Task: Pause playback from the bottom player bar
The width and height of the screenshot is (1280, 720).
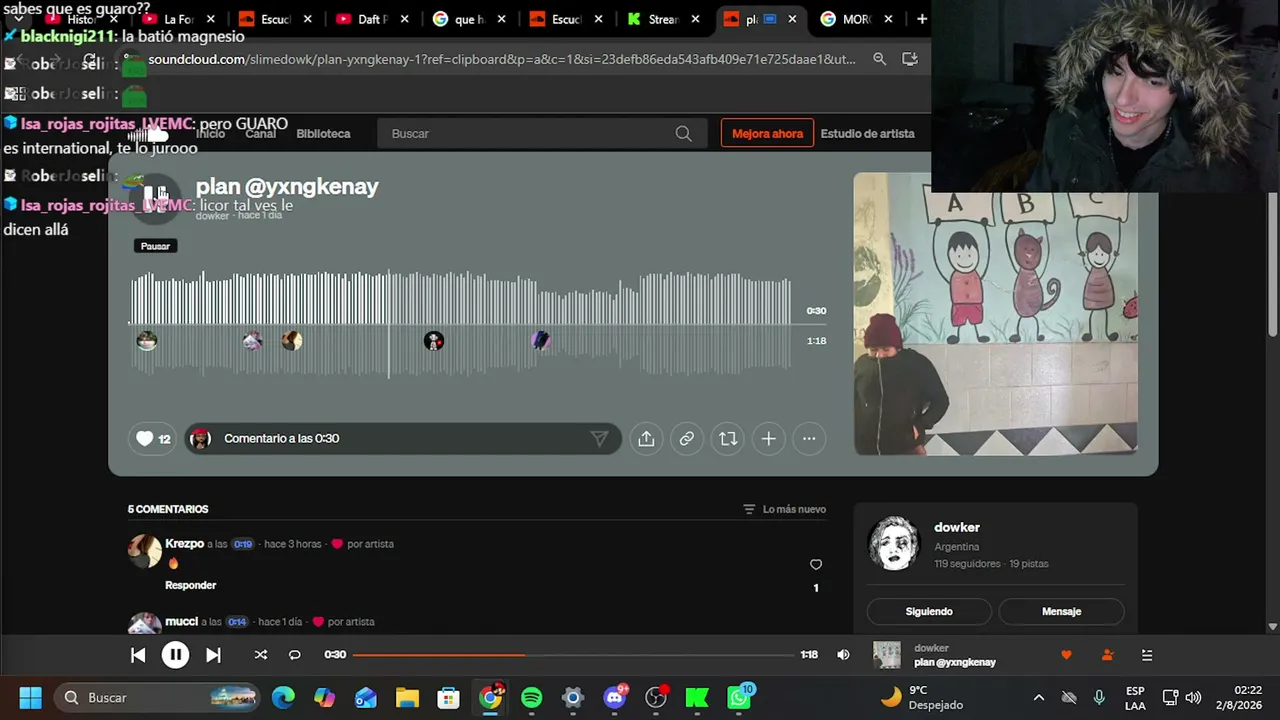Action: [x=175, y=655]
